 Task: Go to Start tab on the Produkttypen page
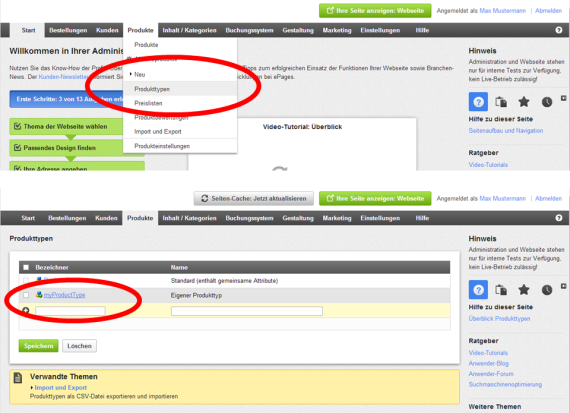click(x=28, y=218)
